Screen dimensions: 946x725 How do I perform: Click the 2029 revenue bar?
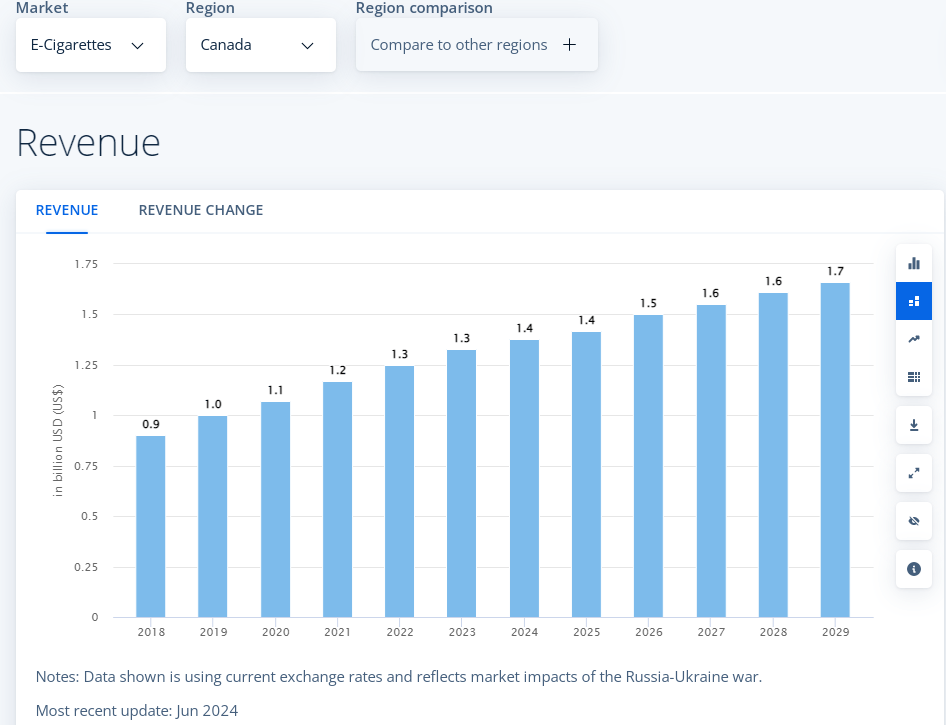pos(835,450)
